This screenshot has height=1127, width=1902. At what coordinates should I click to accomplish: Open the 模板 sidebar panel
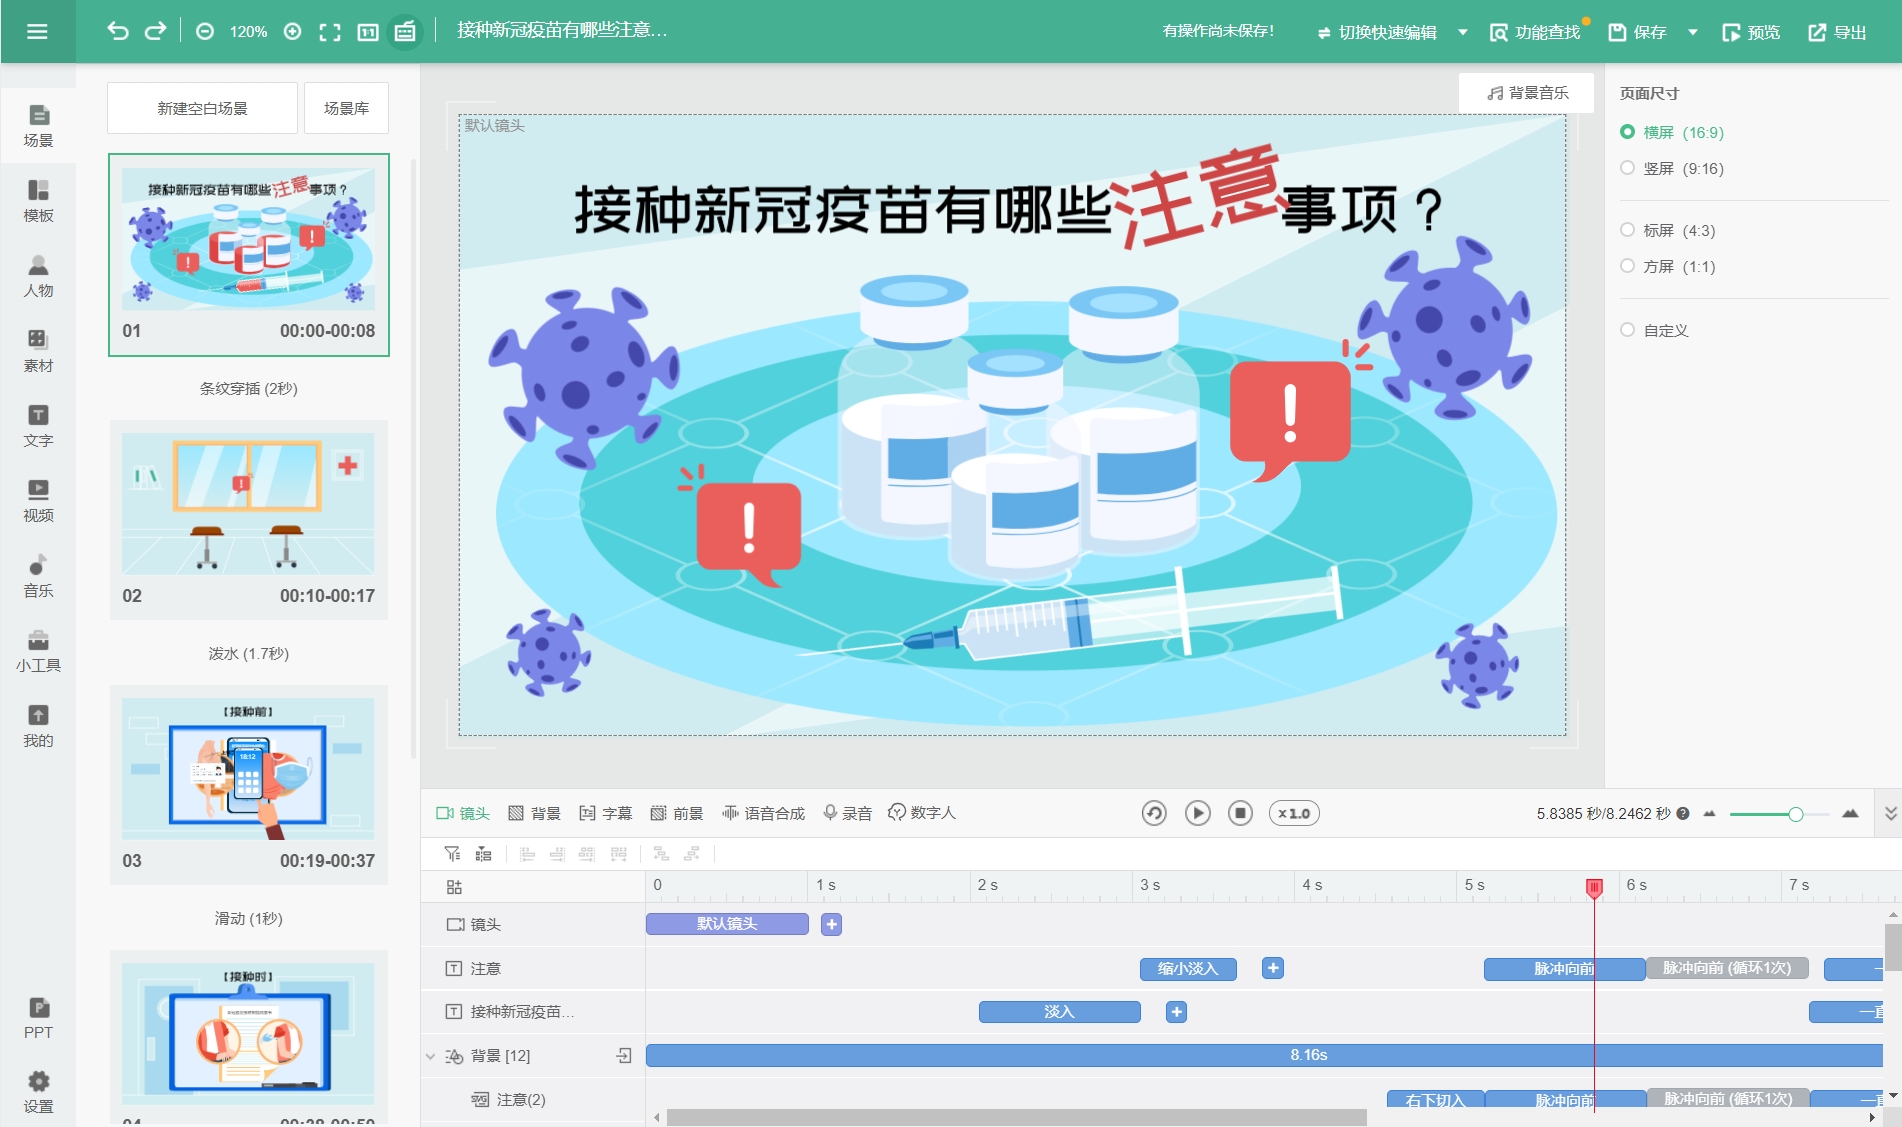tap(38, 201)
